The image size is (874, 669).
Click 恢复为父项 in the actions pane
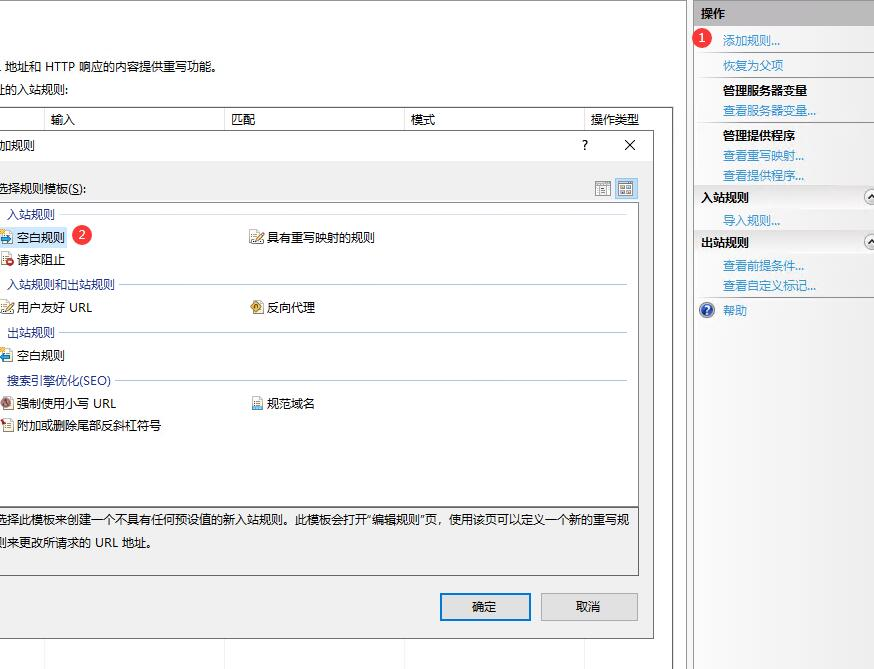753,66
